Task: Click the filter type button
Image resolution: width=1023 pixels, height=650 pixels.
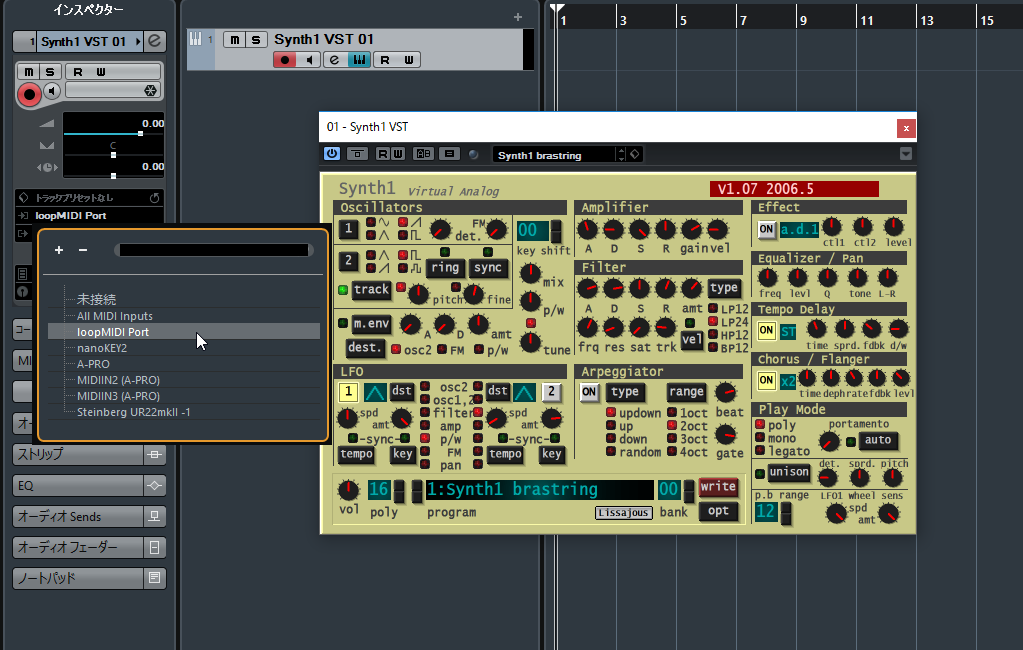Action: 724,288
